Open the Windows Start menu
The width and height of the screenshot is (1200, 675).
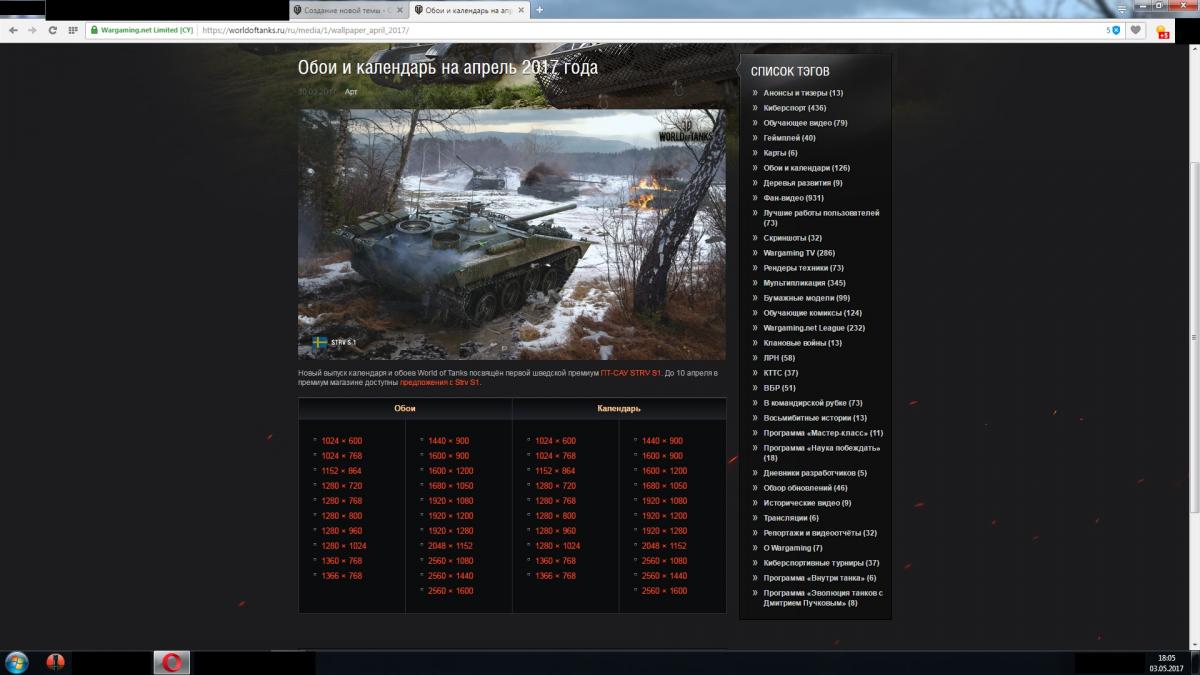point(17,662)
